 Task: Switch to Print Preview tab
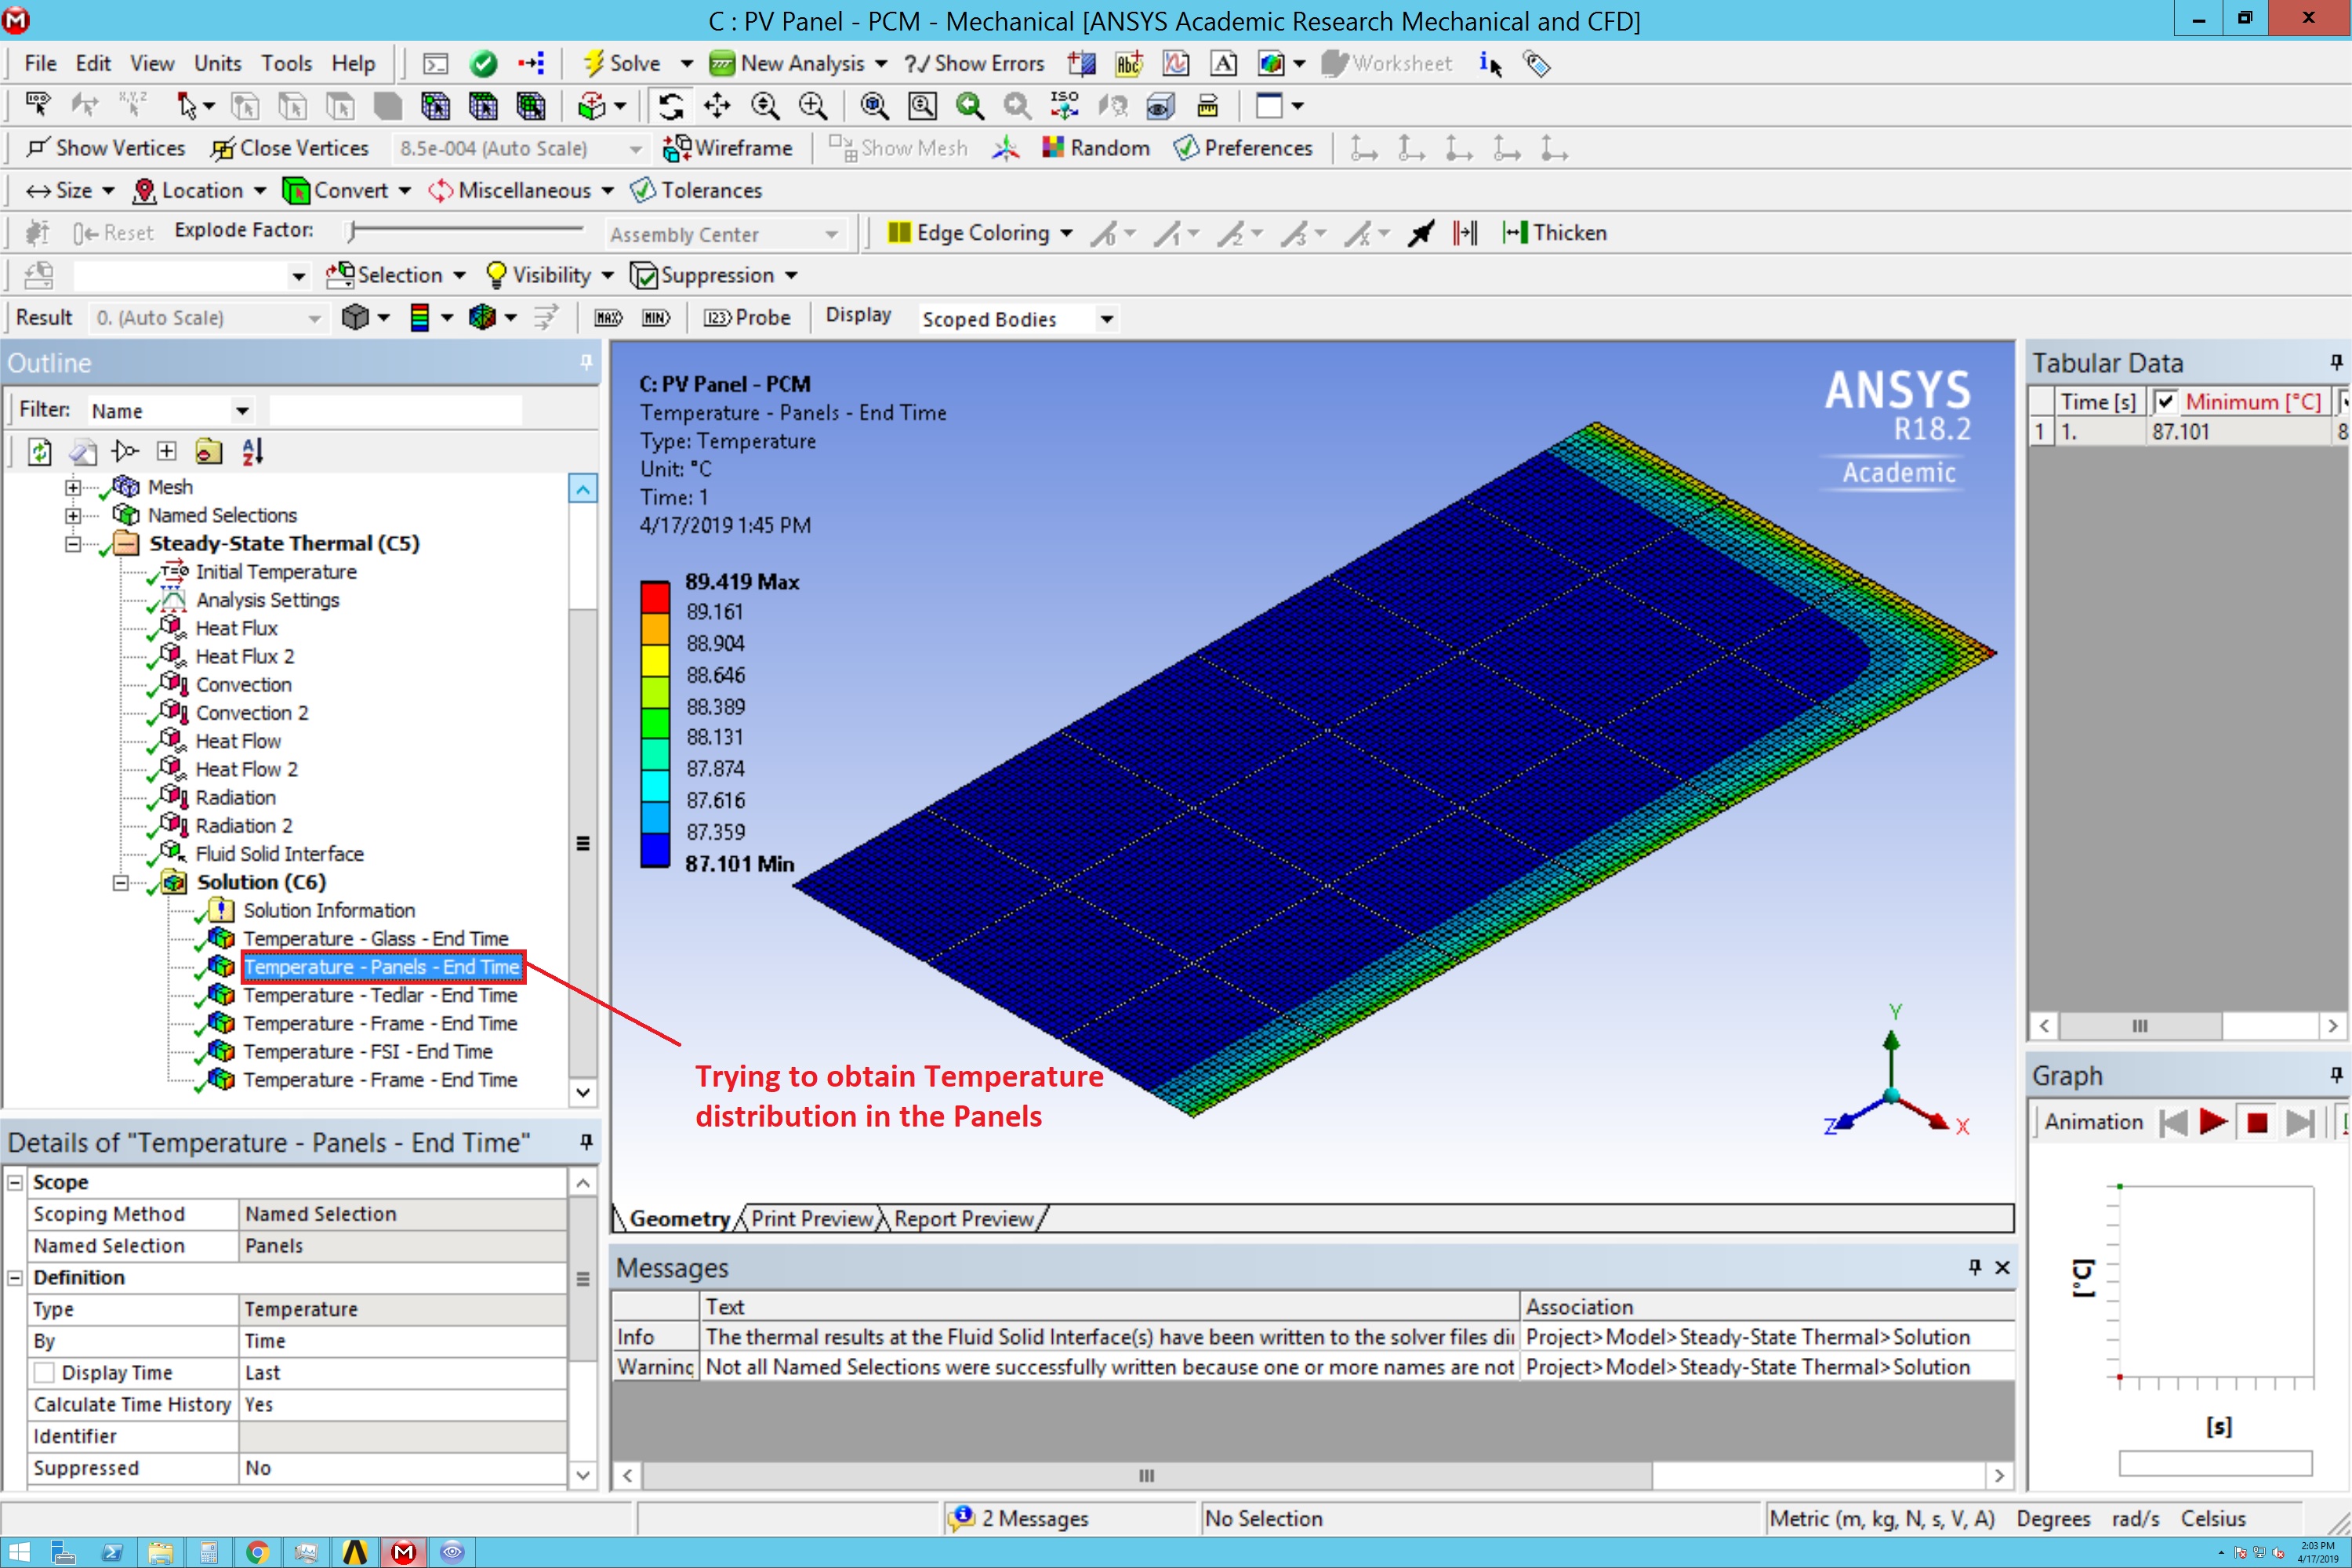coord(812,1218)
